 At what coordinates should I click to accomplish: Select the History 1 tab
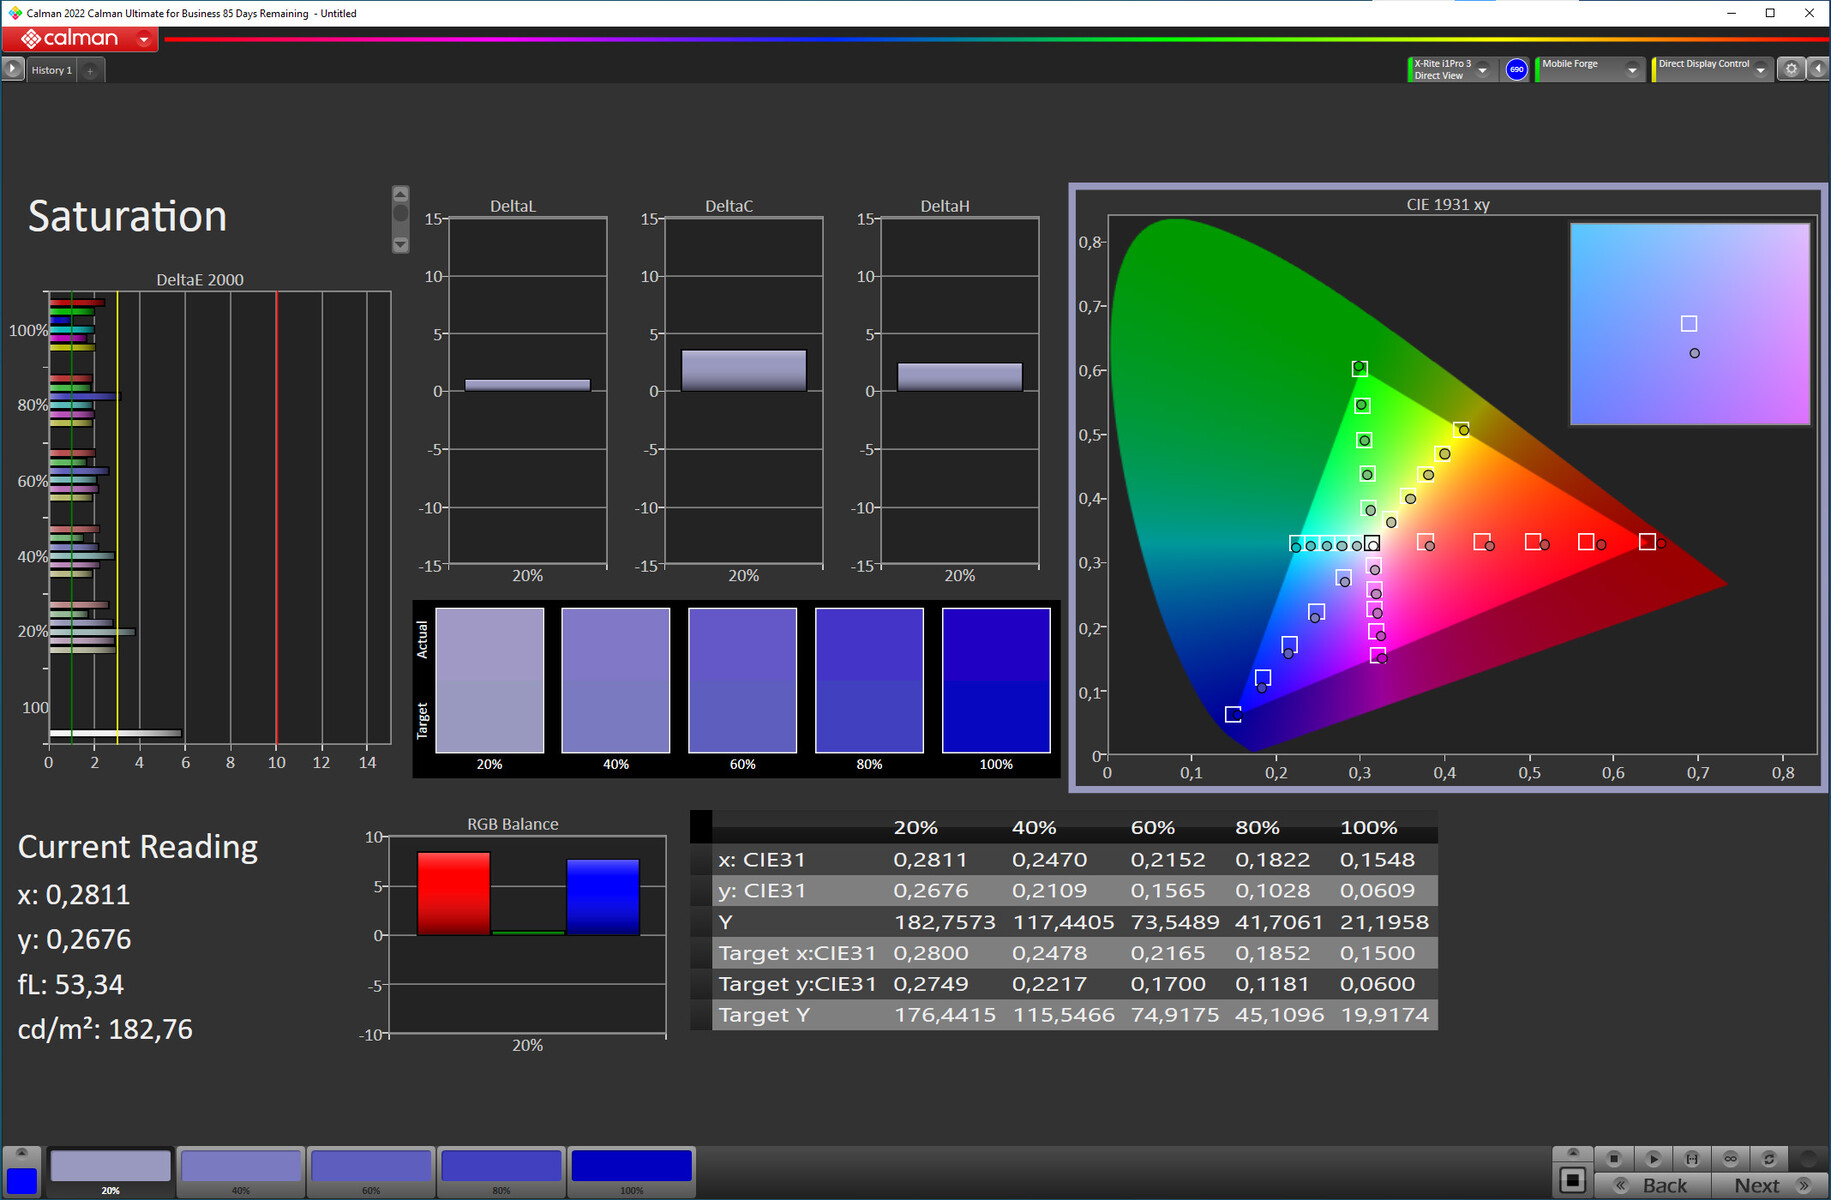tap(51, 70)
